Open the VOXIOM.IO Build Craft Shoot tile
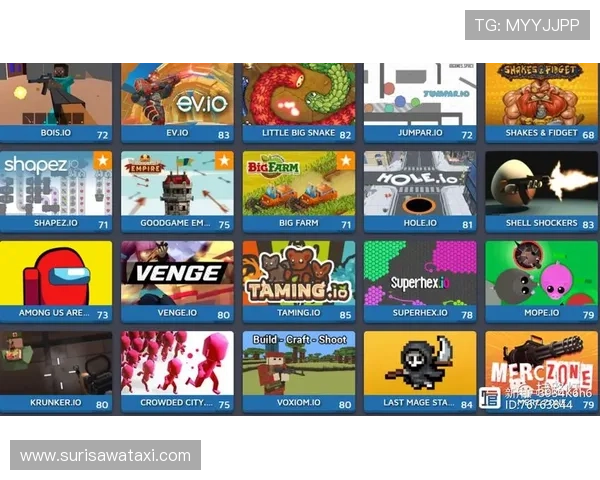The height and width of the screenshot is (480, 600). click(x=298, y=363)
